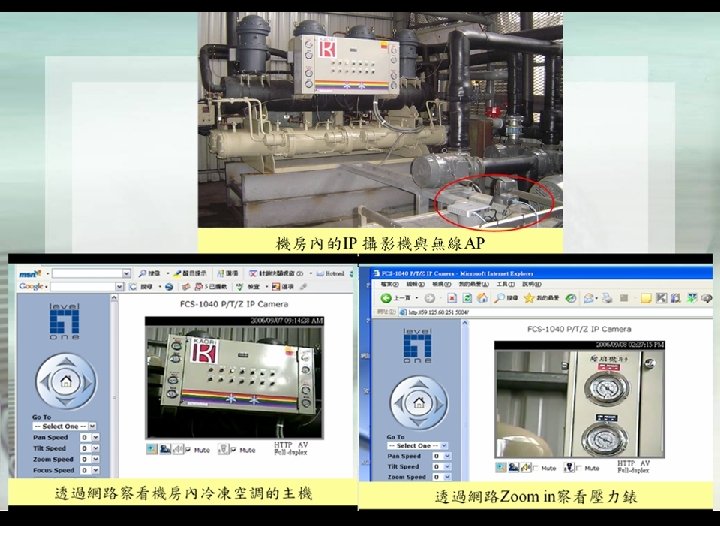Tilt camera up in Internet Explorer PTZ pad
This screenshot has width=720, height=540.
pyautogui.click(x=418, y=384)
